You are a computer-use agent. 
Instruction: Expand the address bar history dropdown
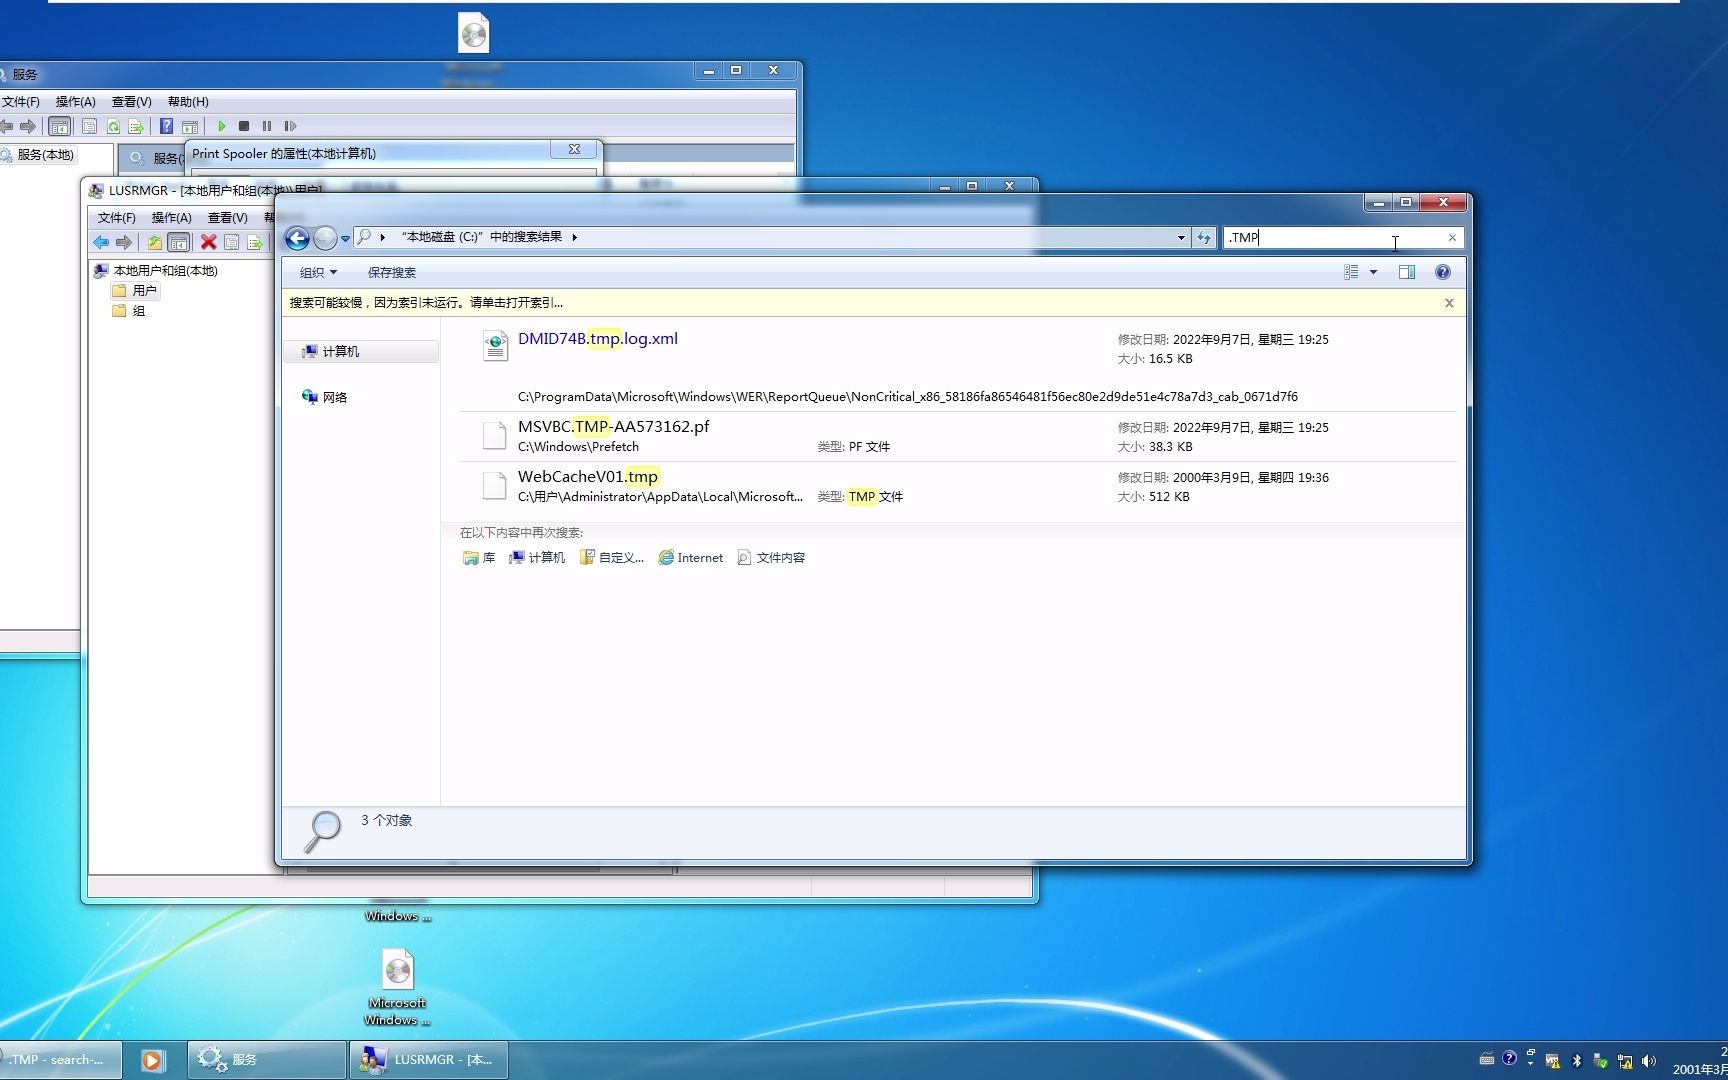click(x=1181, y=238)
